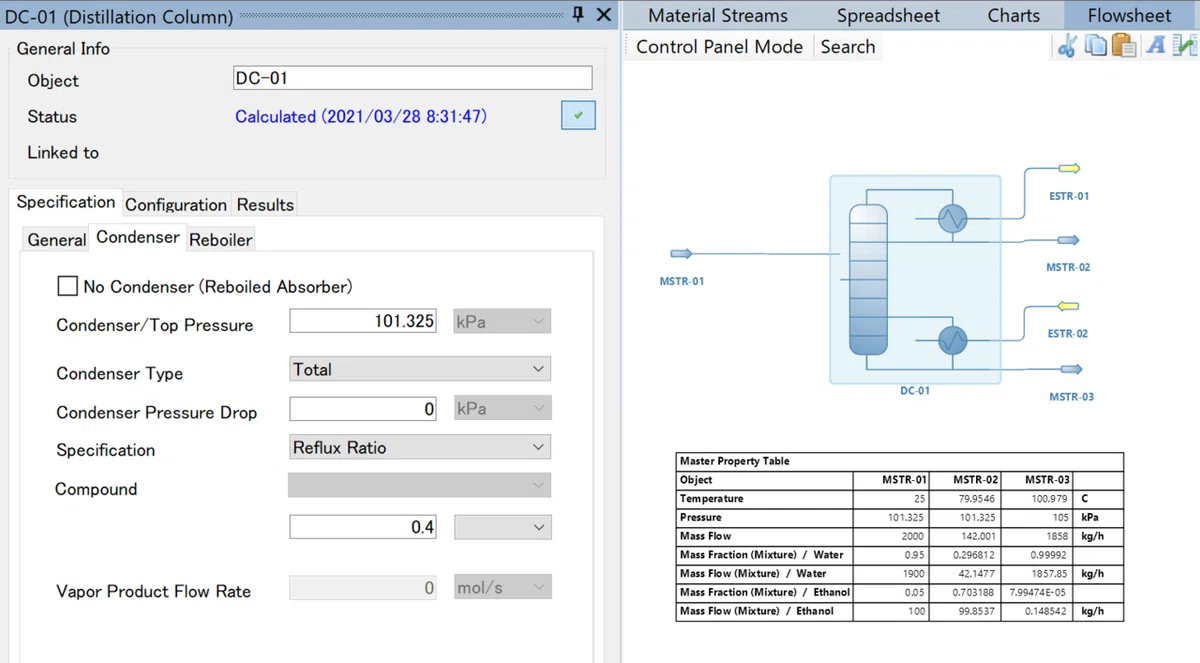Pin the DC-01 panel with pushpin icon
Image resolution: width=1200 pixels, height=663 pixels.
(x=578, y=15)
